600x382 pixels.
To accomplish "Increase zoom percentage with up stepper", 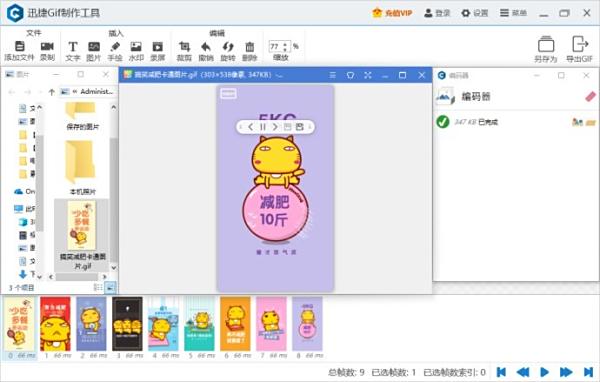I will point(285,44).
